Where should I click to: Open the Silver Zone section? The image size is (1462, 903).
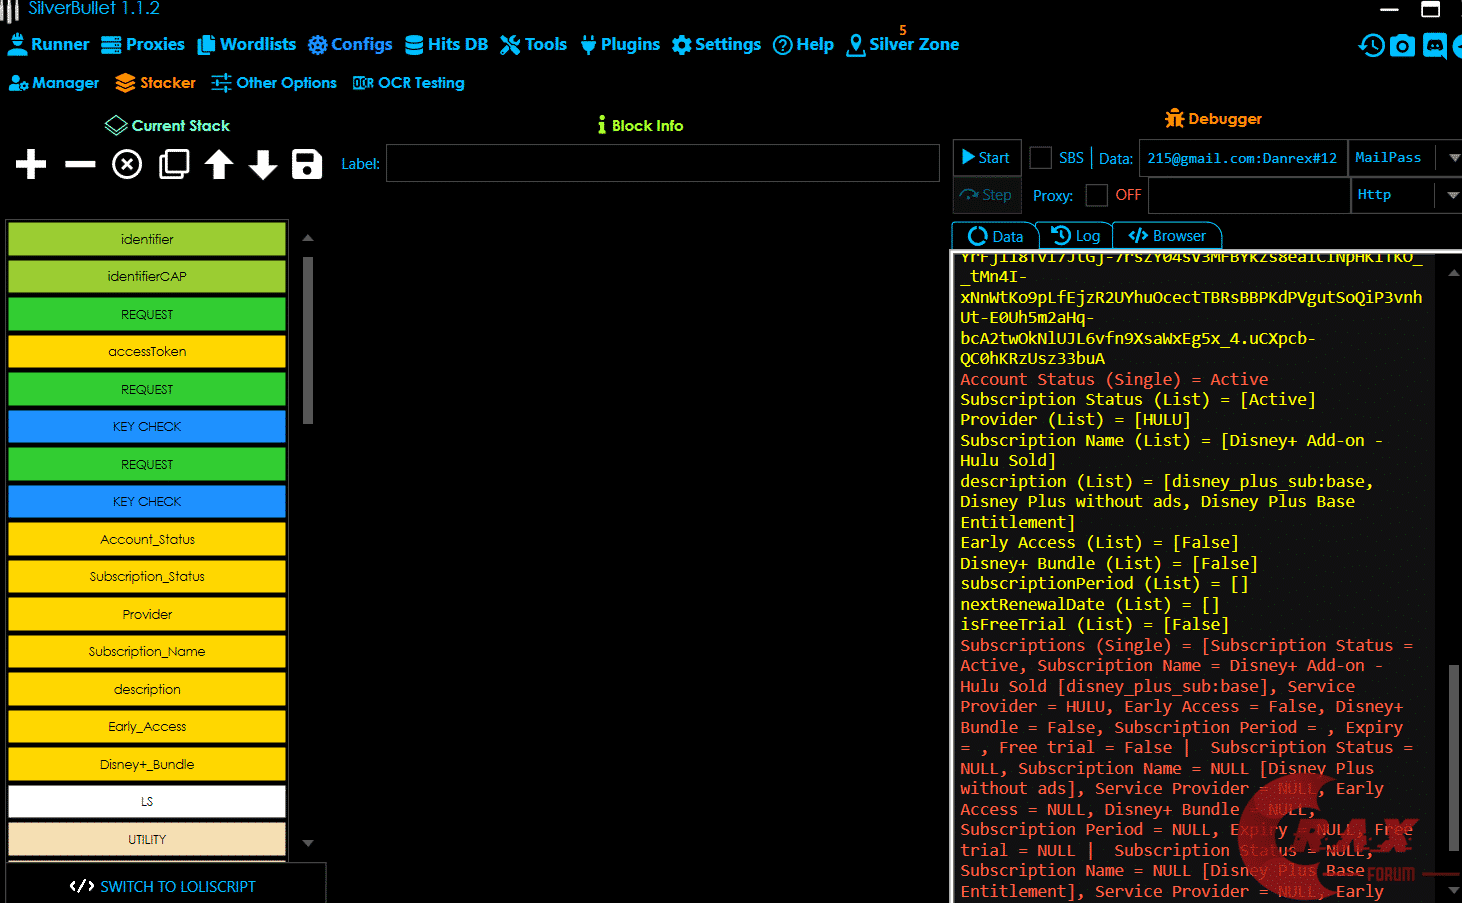point(903,44)
